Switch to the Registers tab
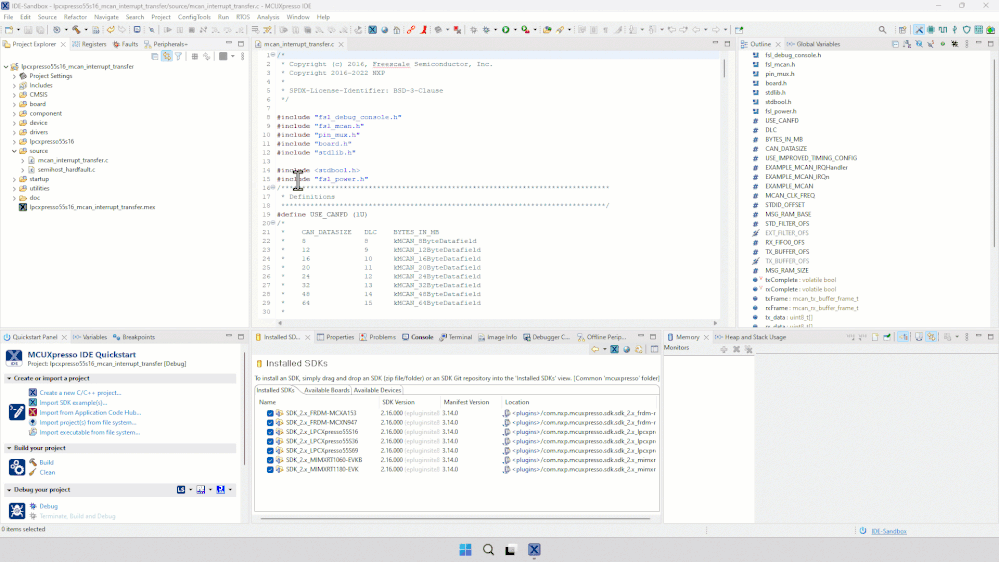Screen dimensions: 999x562 click(x=89, y=44)
